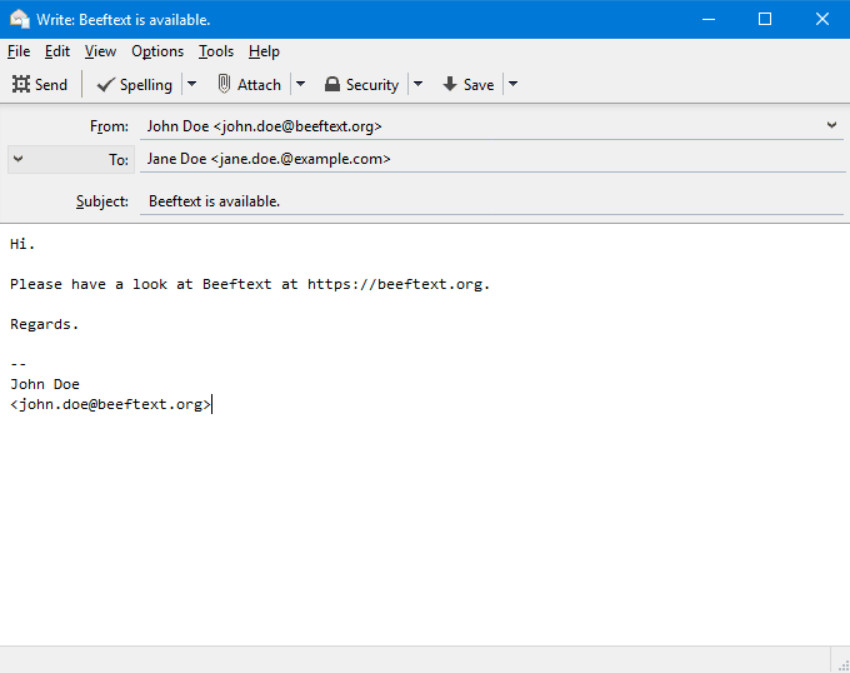The image size is (850, 673).
Task: Click the Spelling label text
Action: [146, 85]
